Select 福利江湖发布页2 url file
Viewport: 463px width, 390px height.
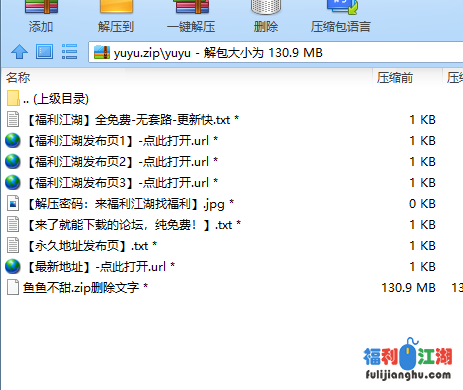112,162
